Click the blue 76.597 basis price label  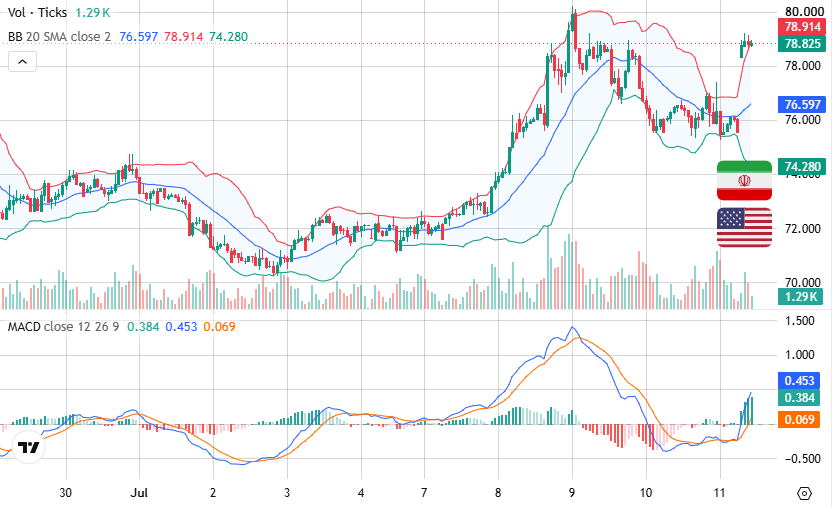coord(802,104)
